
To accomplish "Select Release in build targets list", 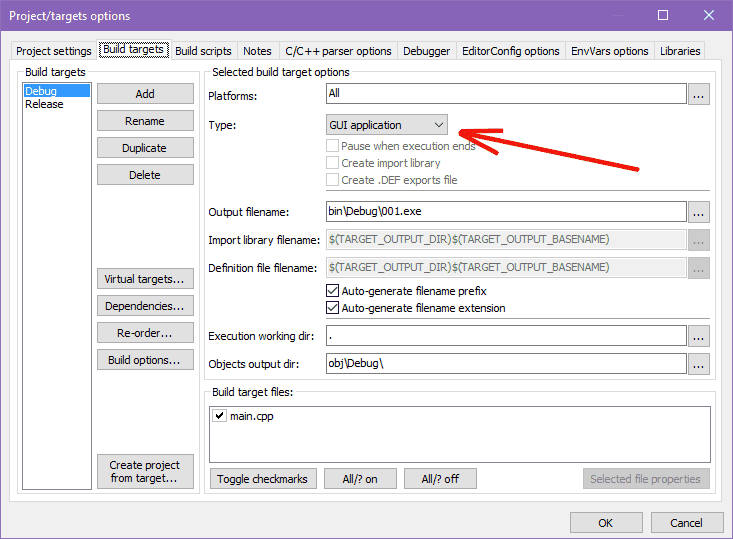I will pyautogui.click(x=44, y=104).
